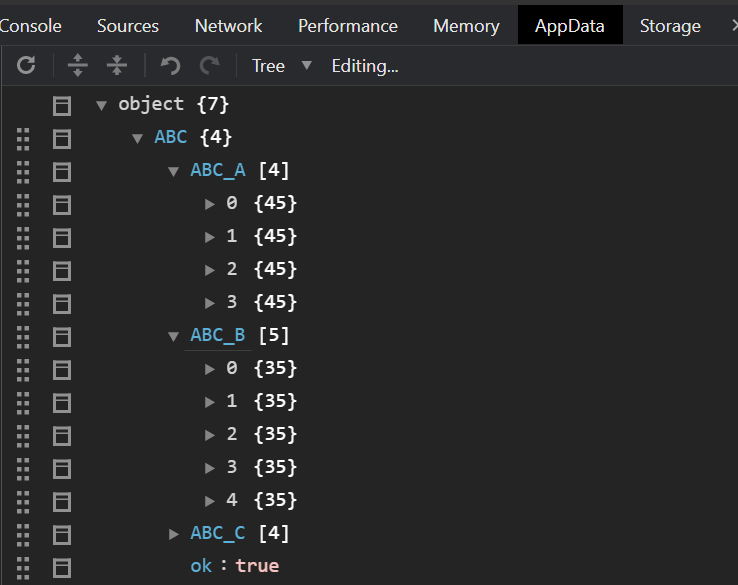Click the drag handle on the ok row

24,567
